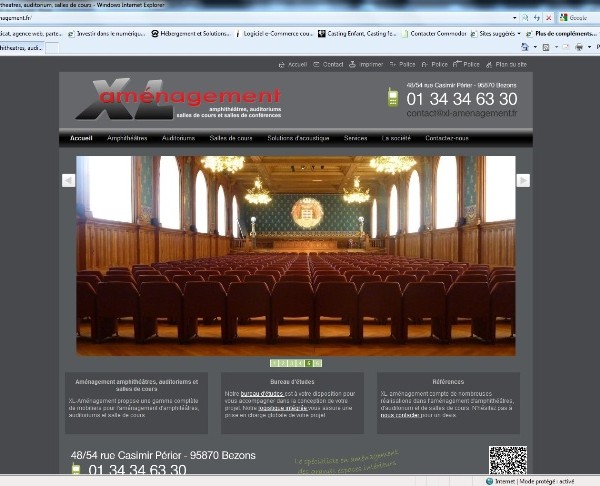The image size is (600, 486).
Task: Expand the feeds dropdown arrow in command bar
Action: tap(556, 47)
